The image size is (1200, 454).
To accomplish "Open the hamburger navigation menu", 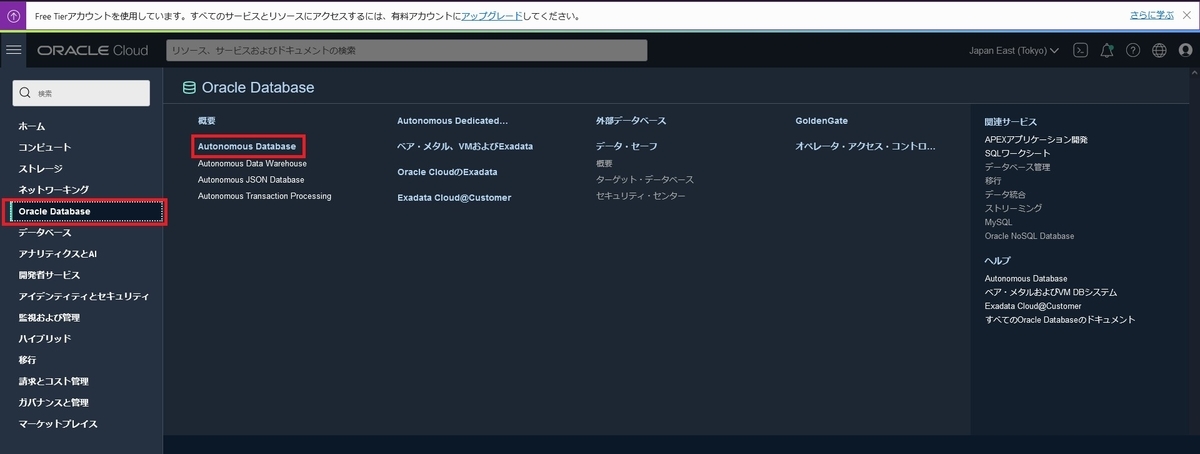I will tap(13, 50).
